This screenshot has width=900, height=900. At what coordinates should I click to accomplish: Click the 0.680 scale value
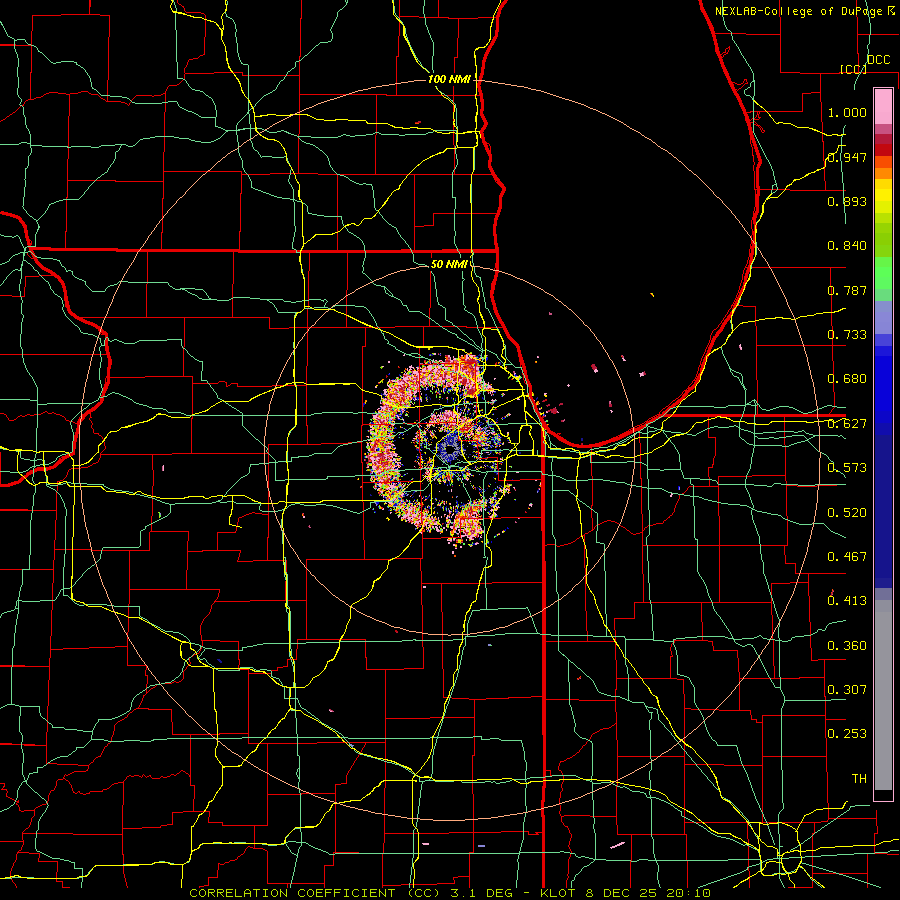(847, 379)
